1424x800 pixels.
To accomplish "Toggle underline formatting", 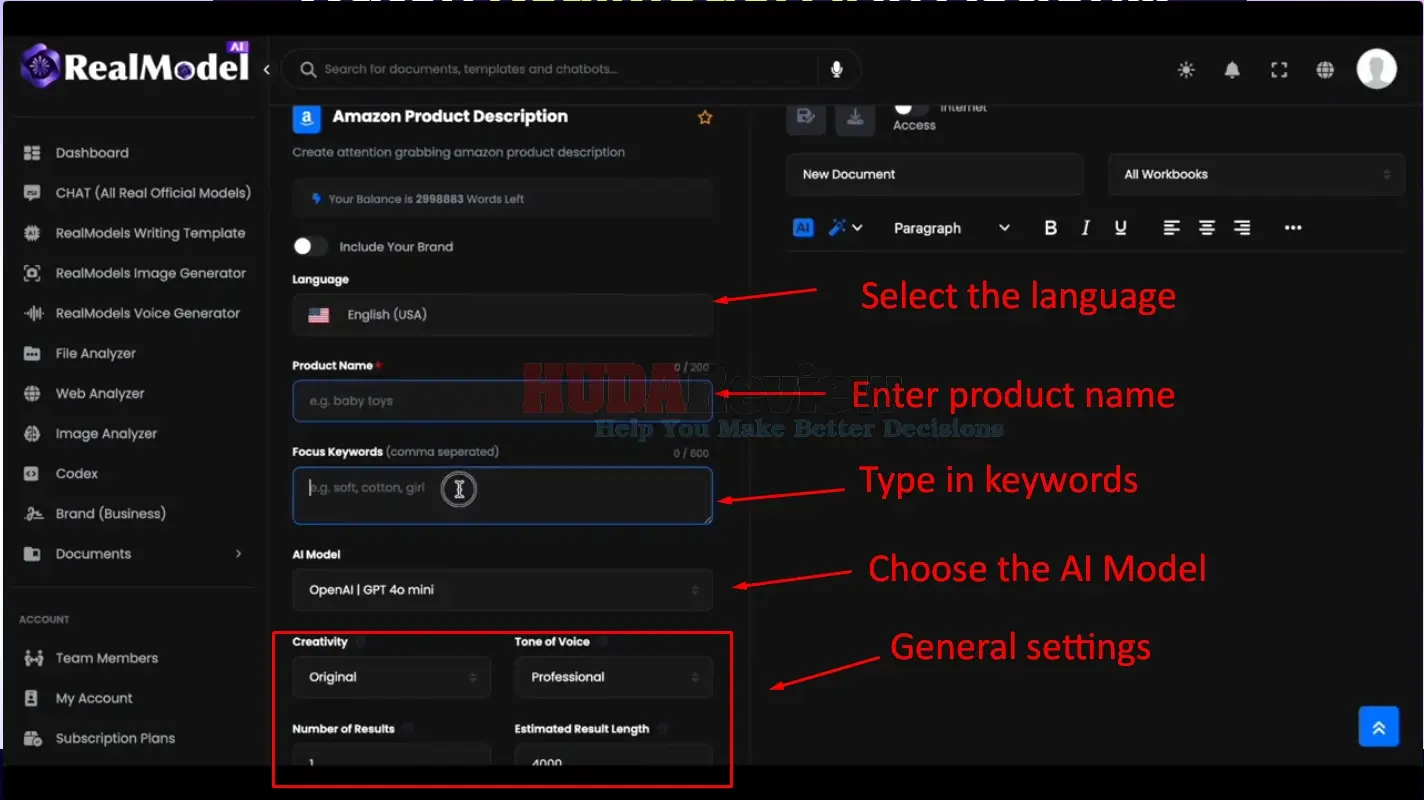I will point(1120,228).
